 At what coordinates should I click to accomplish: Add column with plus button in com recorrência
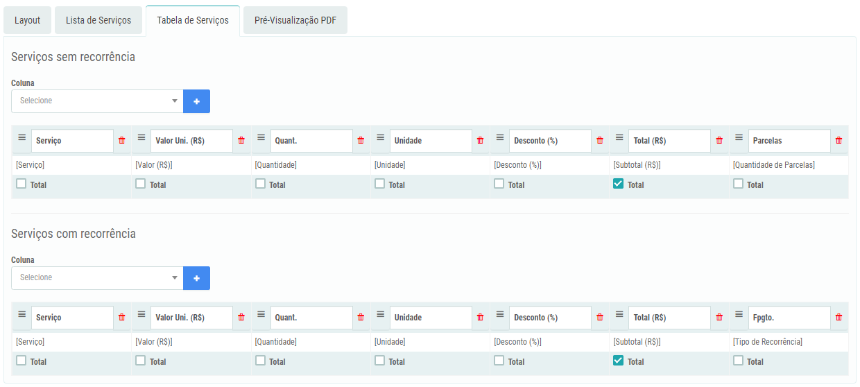(x=196, y=278)
